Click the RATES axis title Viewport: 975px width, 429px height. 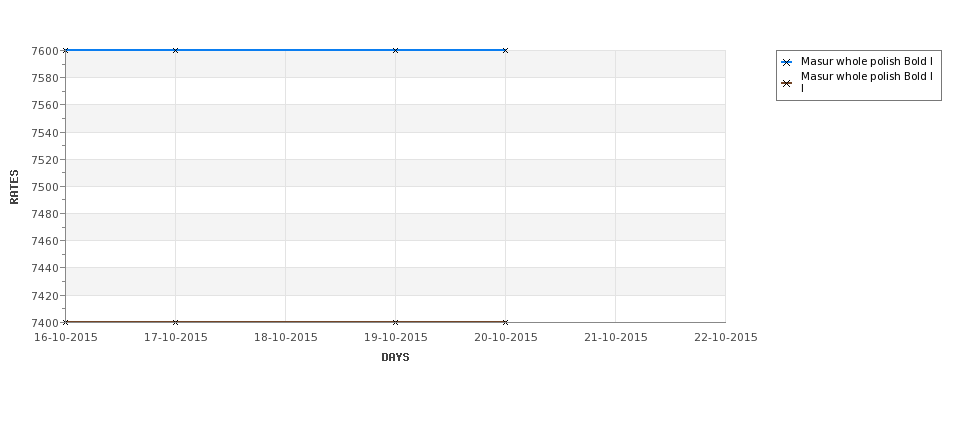(x=14, y=187)
